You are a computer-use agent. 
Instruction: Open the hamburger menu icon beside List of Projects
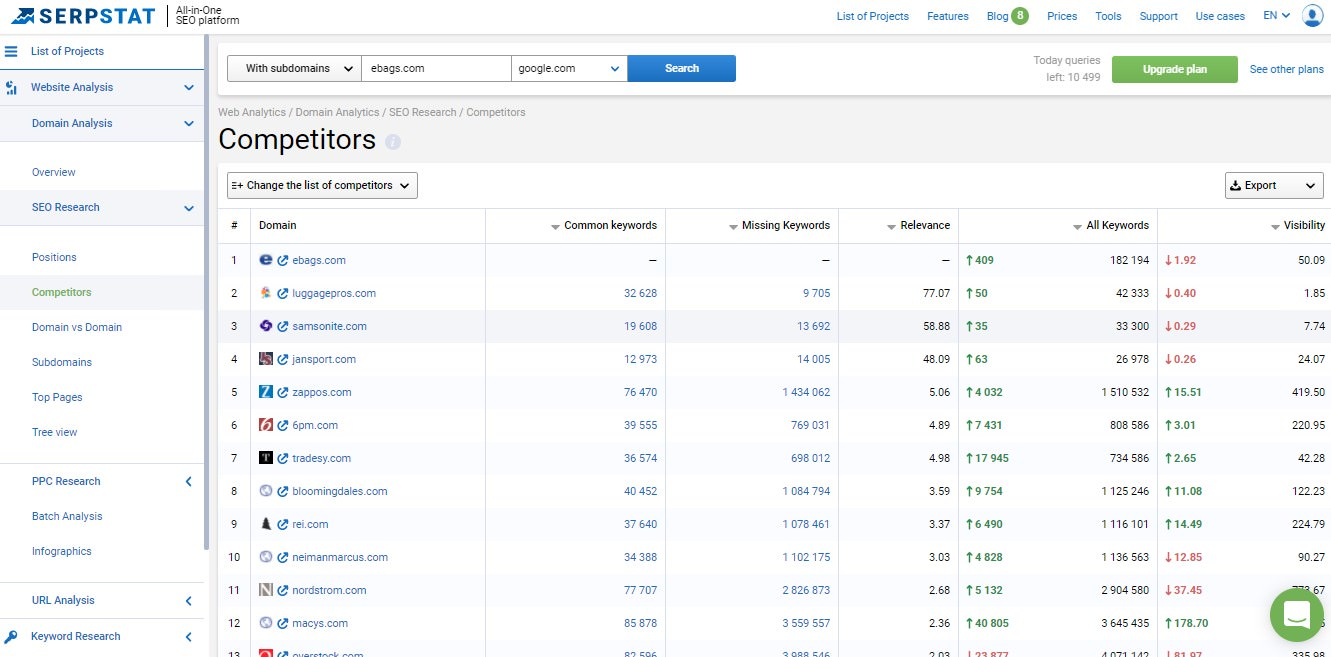point(11,51)
